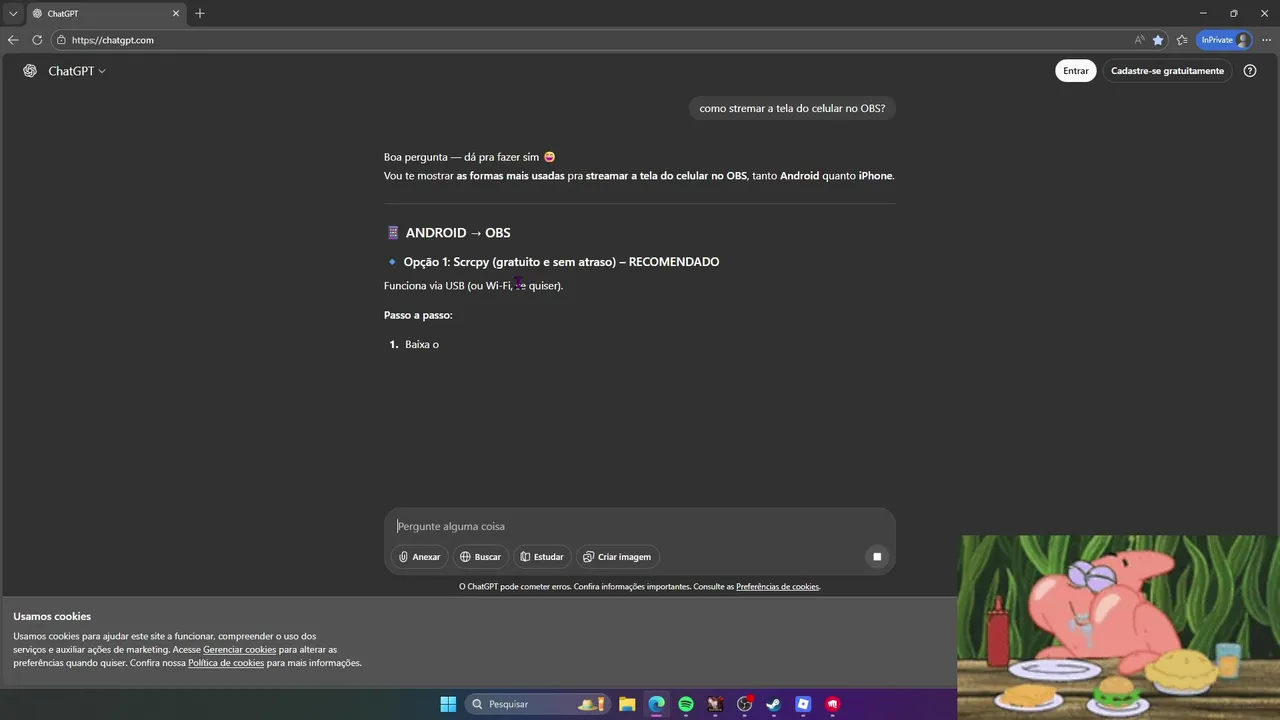
Task: Click the Usamos cookies banner title
Action: (x=52, y=617)
